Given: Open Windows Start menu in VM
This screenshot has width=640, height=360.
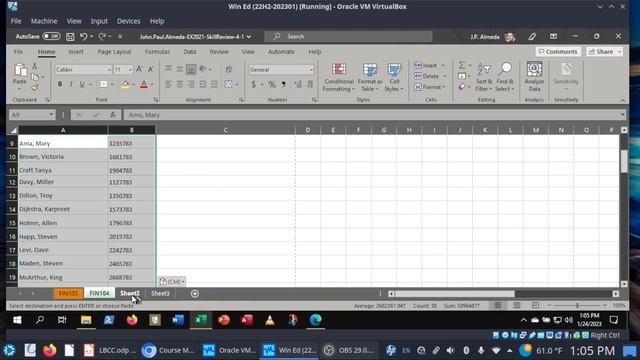Looking at the screenshot, I should (x=17, y=320).
